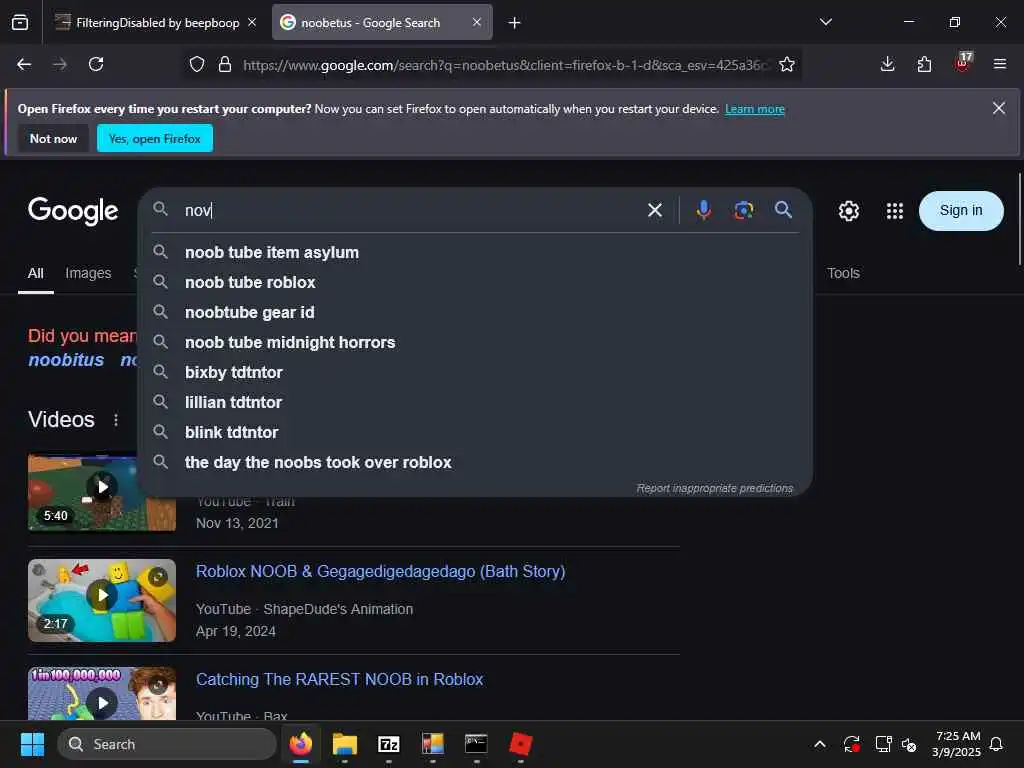The height and width of the screenshot is (768, 1024).
Task: Choose suggestion bixby tdtntor
Action: pos(475,372)
